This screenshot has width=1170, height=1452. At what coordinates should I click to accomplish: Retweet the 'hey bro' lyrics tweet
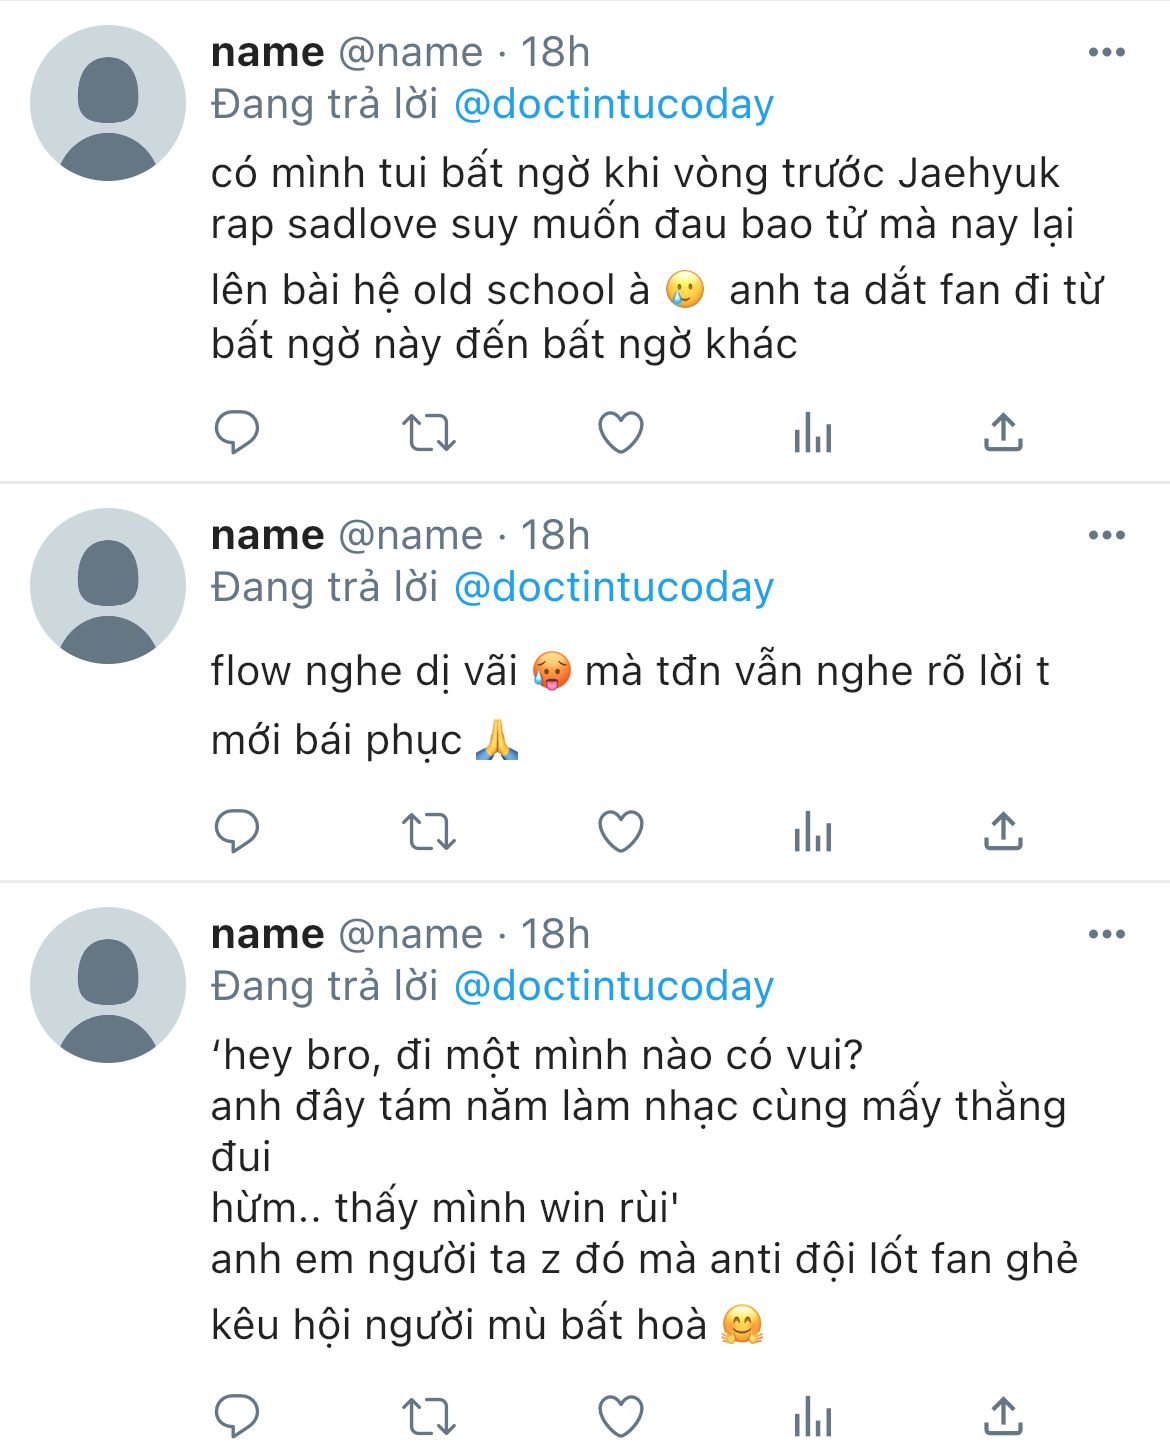[x=428, y=1416]
